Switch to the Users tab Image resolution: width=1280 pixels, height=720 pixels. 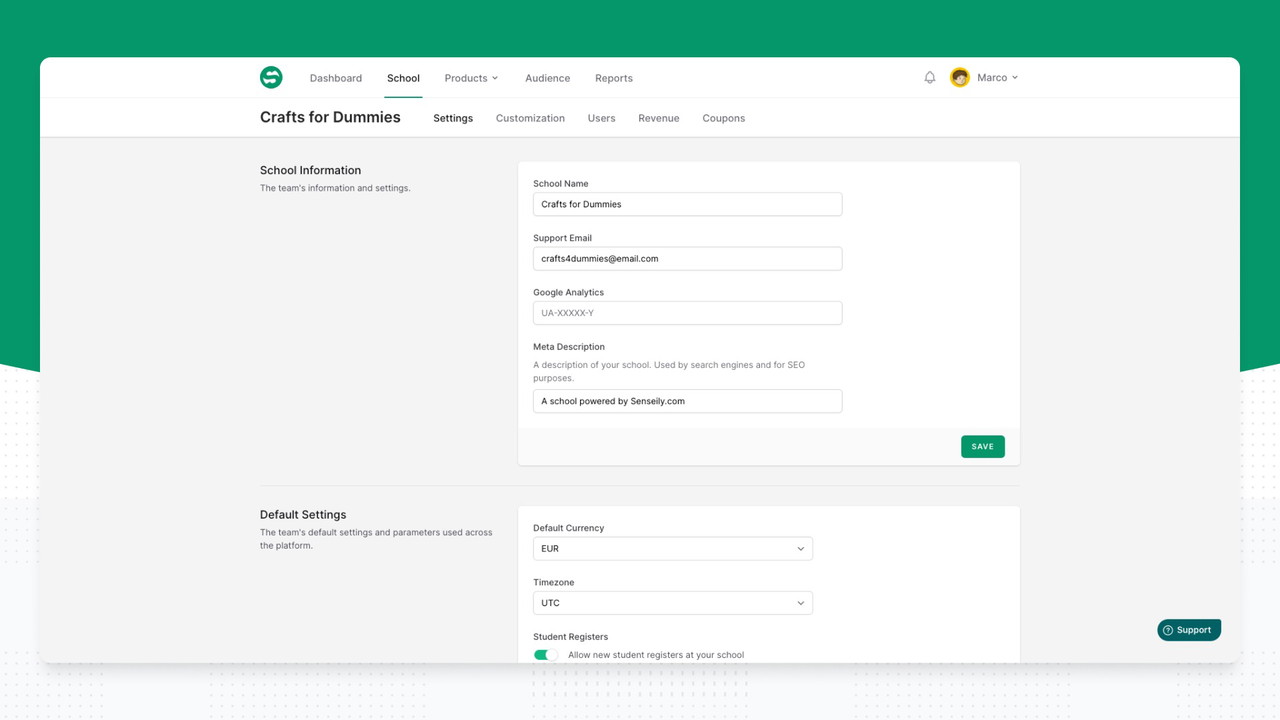(601, 118)
